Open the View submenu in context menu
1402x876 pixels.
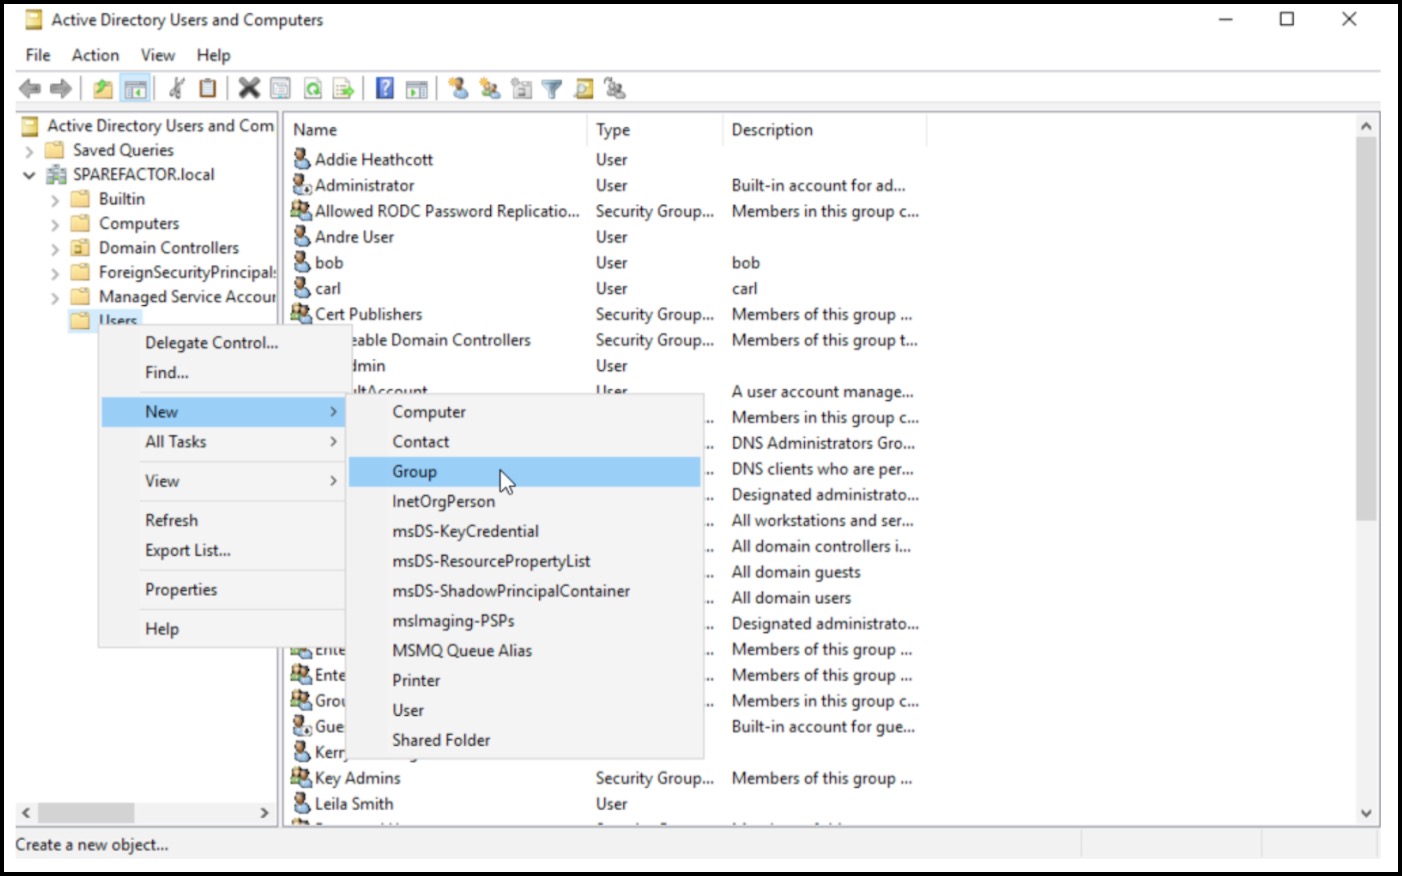pos(223,481)
